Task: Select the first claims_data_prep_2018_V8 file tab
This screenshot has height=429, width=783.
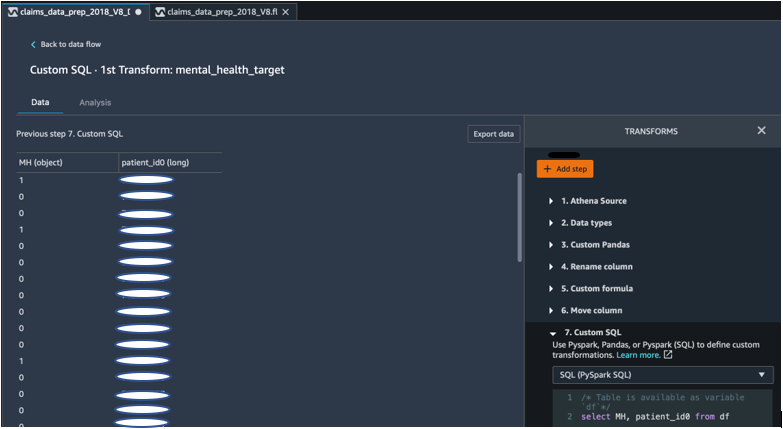Action: tap(75, 12)
